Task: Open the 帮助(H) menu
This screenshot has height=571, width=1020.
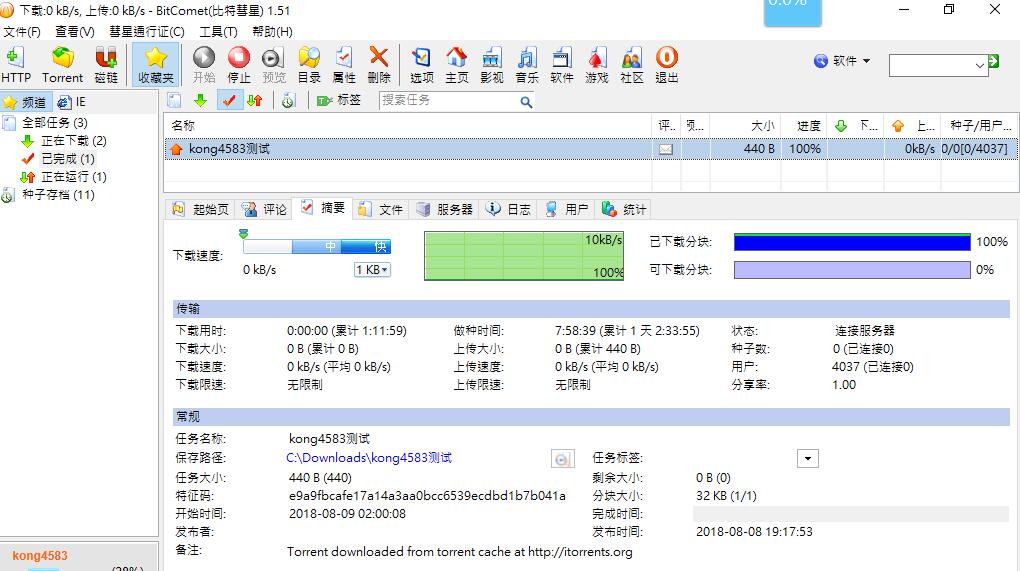Action: tap(272, 31)
